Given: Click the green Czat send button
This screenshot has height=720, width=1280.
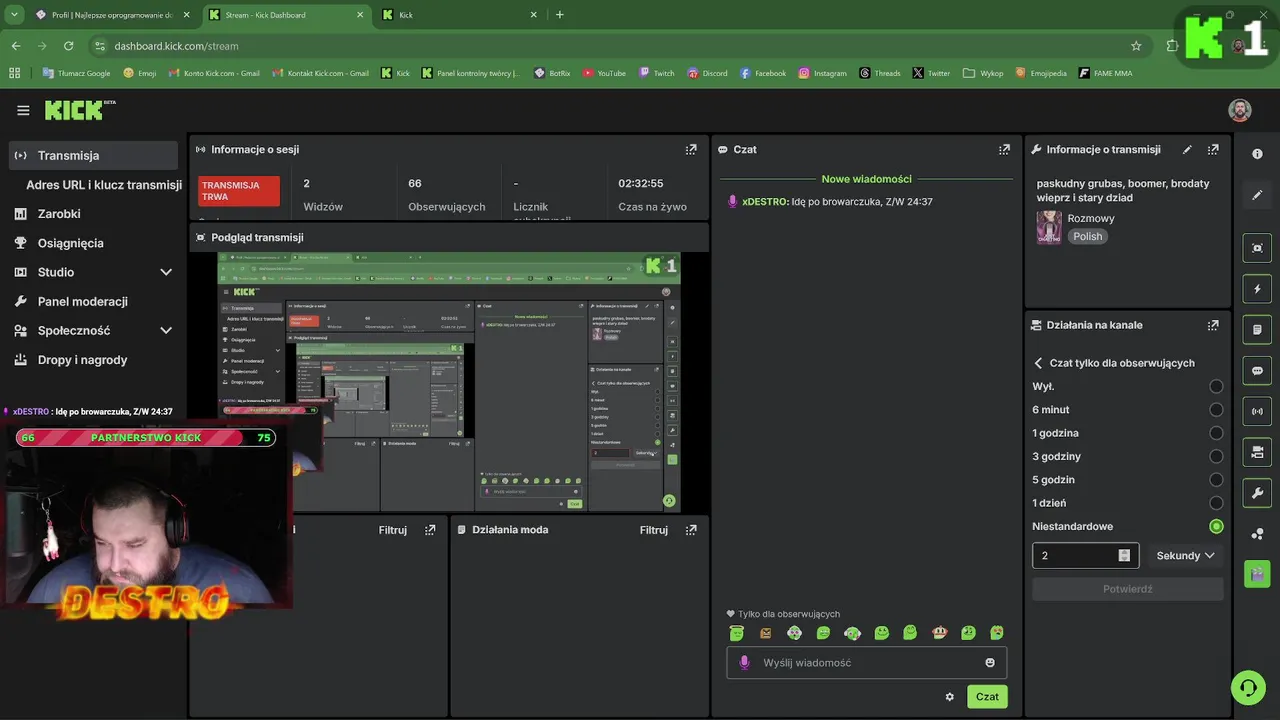Looking at the screenshot, I should click(x=987, y=697).
